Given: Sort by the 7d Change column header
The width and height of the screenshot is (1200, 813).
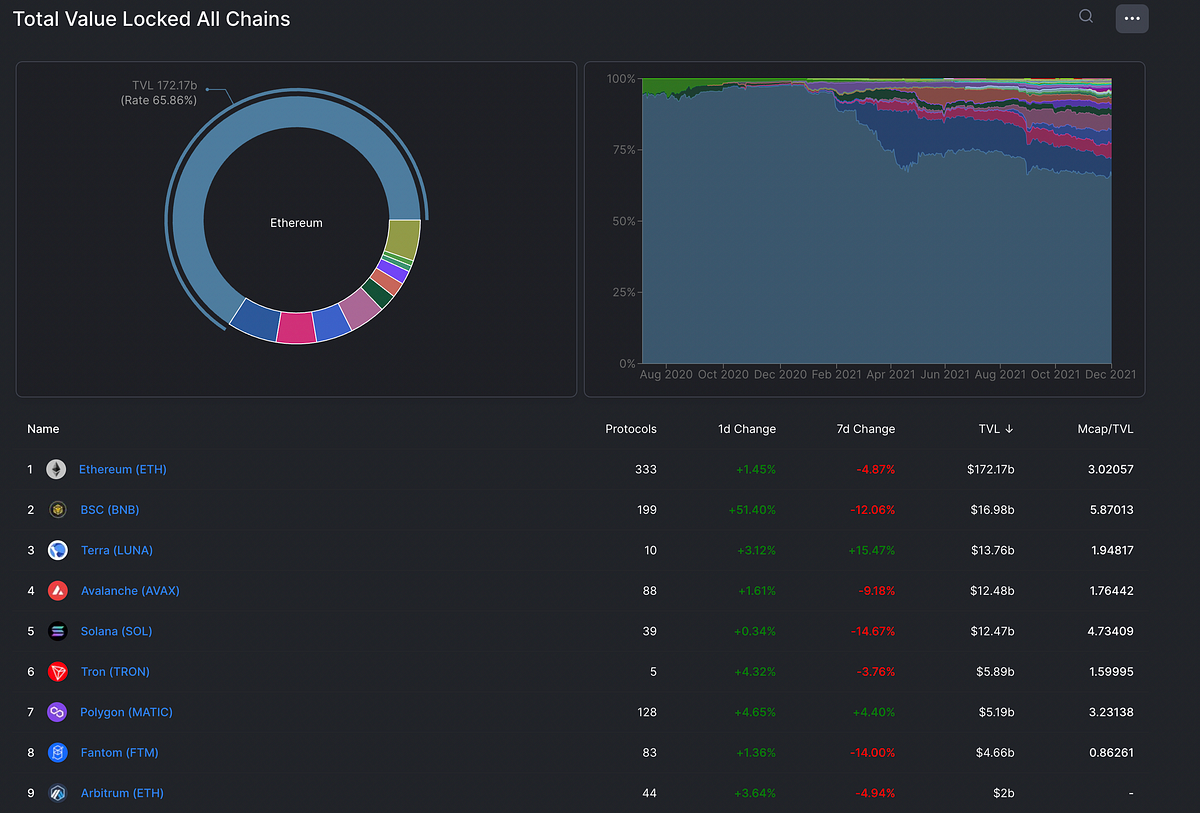Looking at the screenshot, I should (x=866, y=429).
